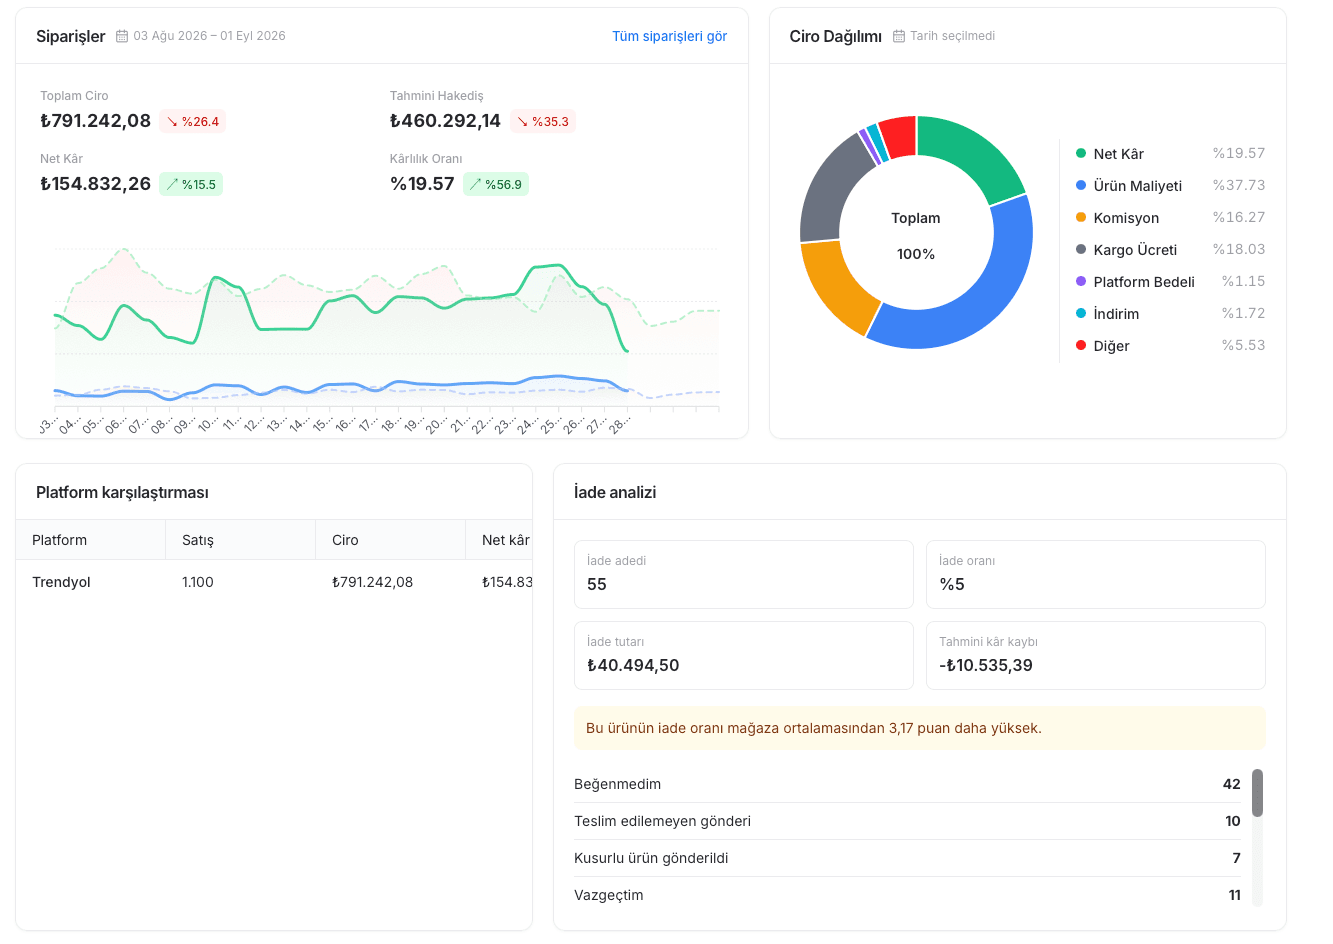Click the Tahmini Hakediş %35.3 decrease badge
Image resolution: width=1333 pixels, height=944 pixels.
(x=543, y=121)
